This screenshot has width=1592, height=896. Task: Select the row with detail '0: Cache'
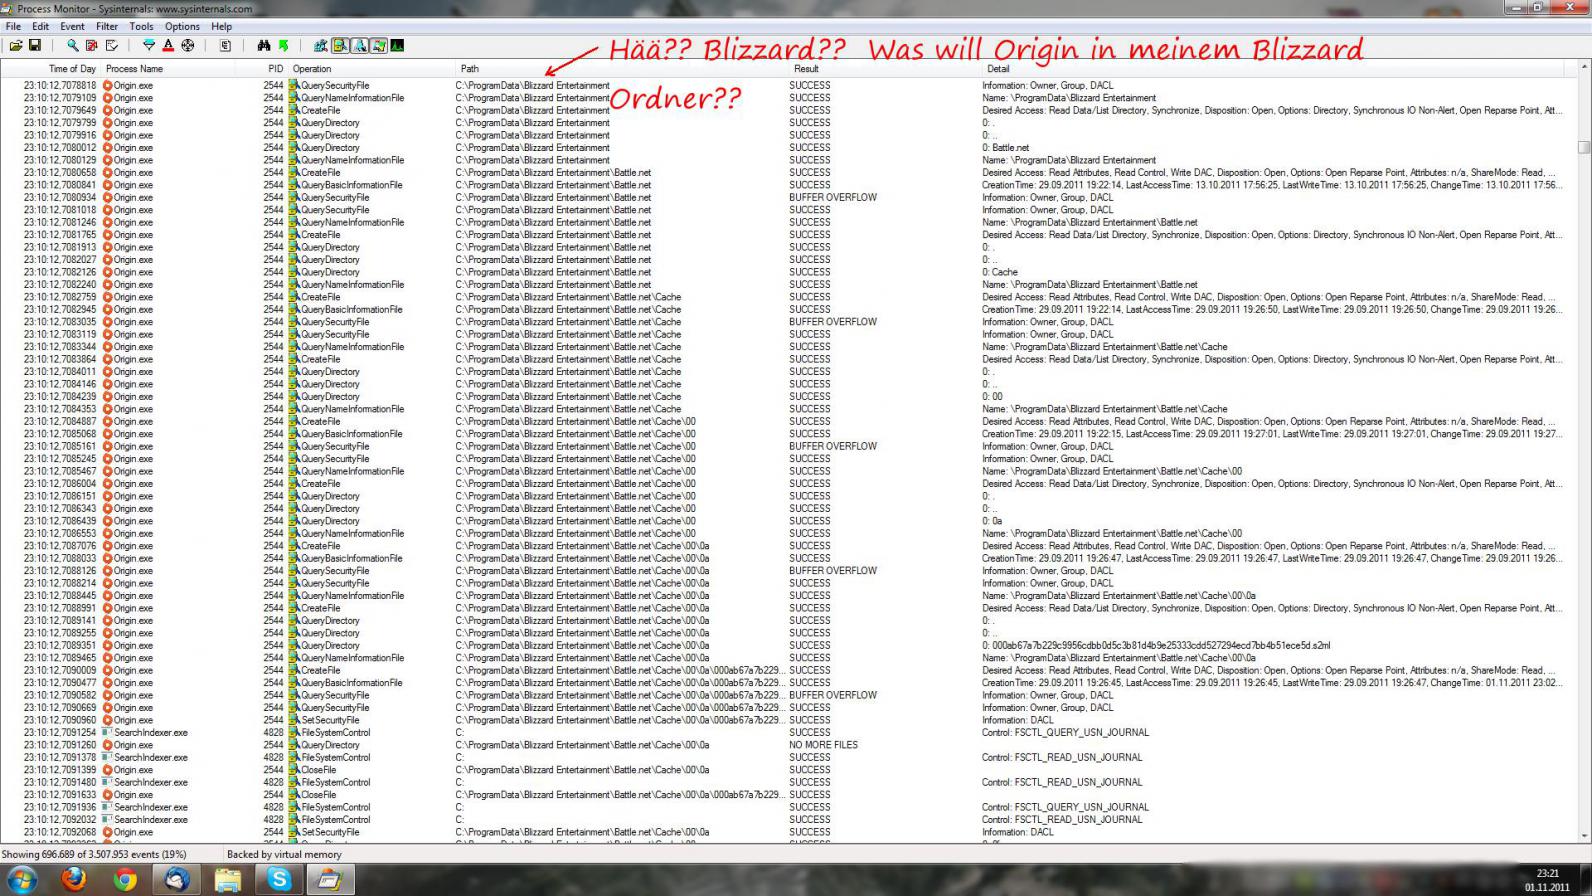788,272
